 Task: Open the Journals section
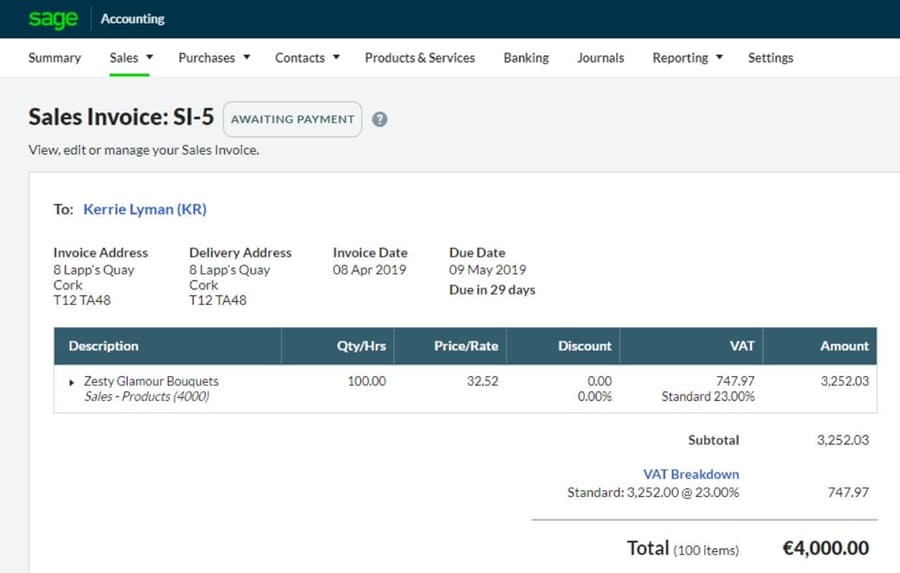tap(600, 58)
